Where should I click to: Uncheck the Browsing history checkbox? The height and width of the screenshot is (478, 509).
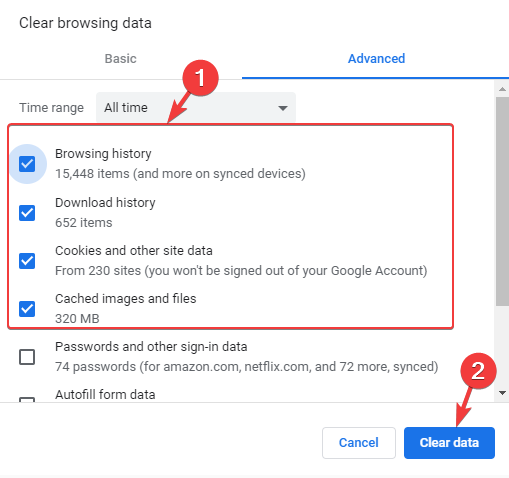tap(27, 164)
